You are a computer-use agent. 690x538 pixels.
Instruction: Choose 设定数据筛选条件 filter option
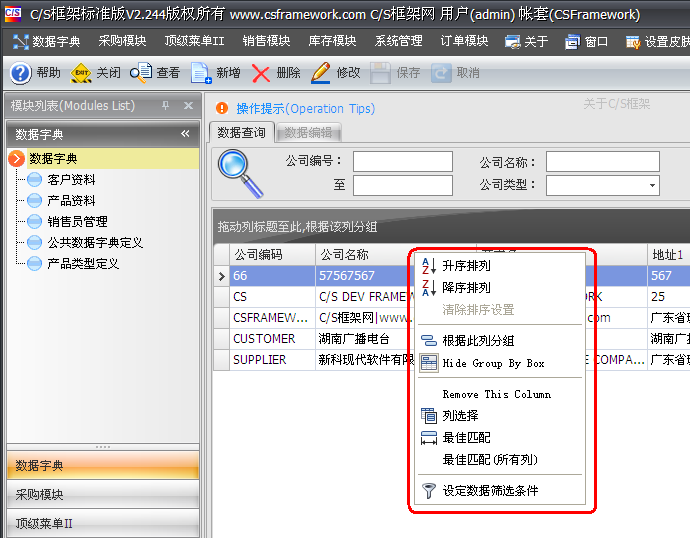(x=490, y=491)
